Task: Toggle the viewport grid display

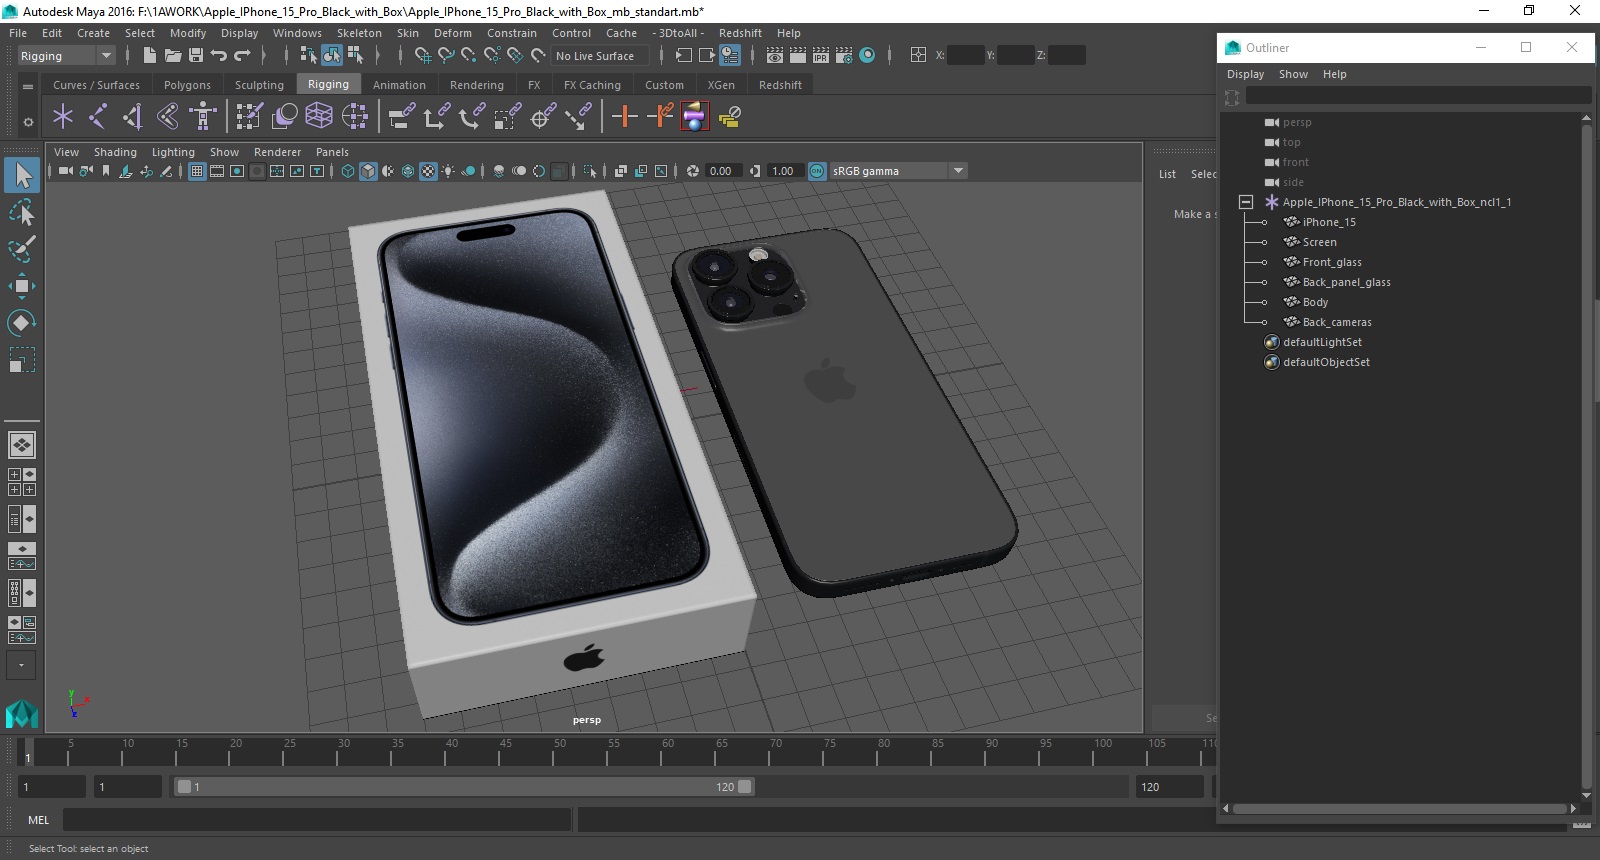Action: coord(197,171)
